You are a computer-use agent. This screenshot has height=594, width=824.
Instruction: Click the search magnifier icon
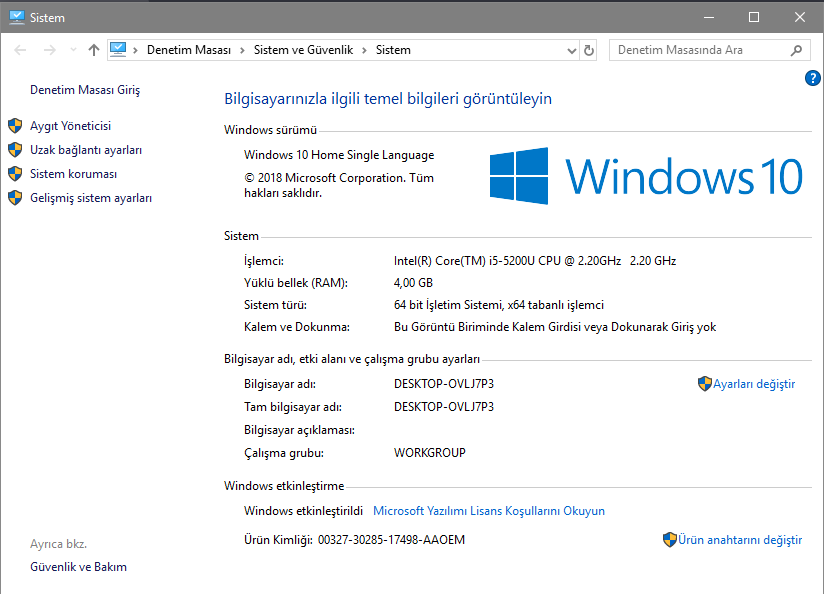pos(797,50)
